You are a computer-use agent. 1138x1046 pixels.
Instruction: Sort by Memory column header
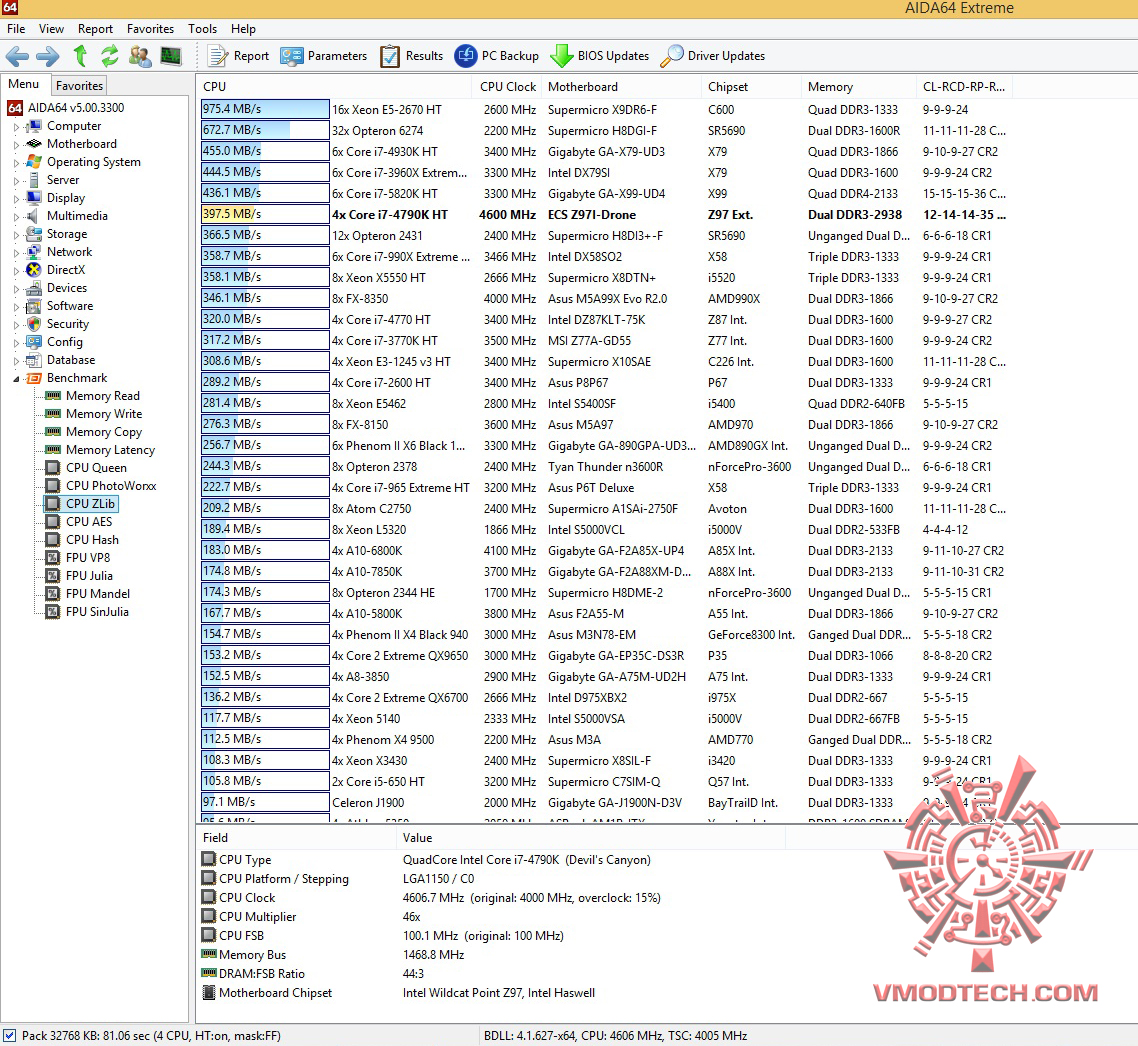[859, 86]
